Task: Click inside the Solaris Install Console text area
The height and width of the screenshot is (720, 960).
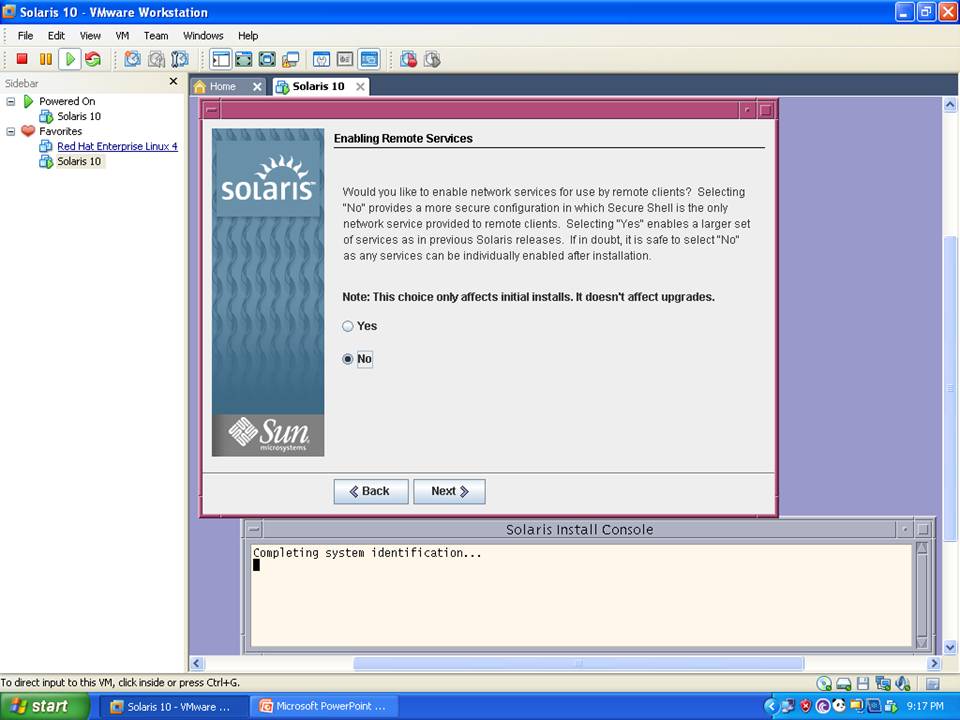Action: 582,594
